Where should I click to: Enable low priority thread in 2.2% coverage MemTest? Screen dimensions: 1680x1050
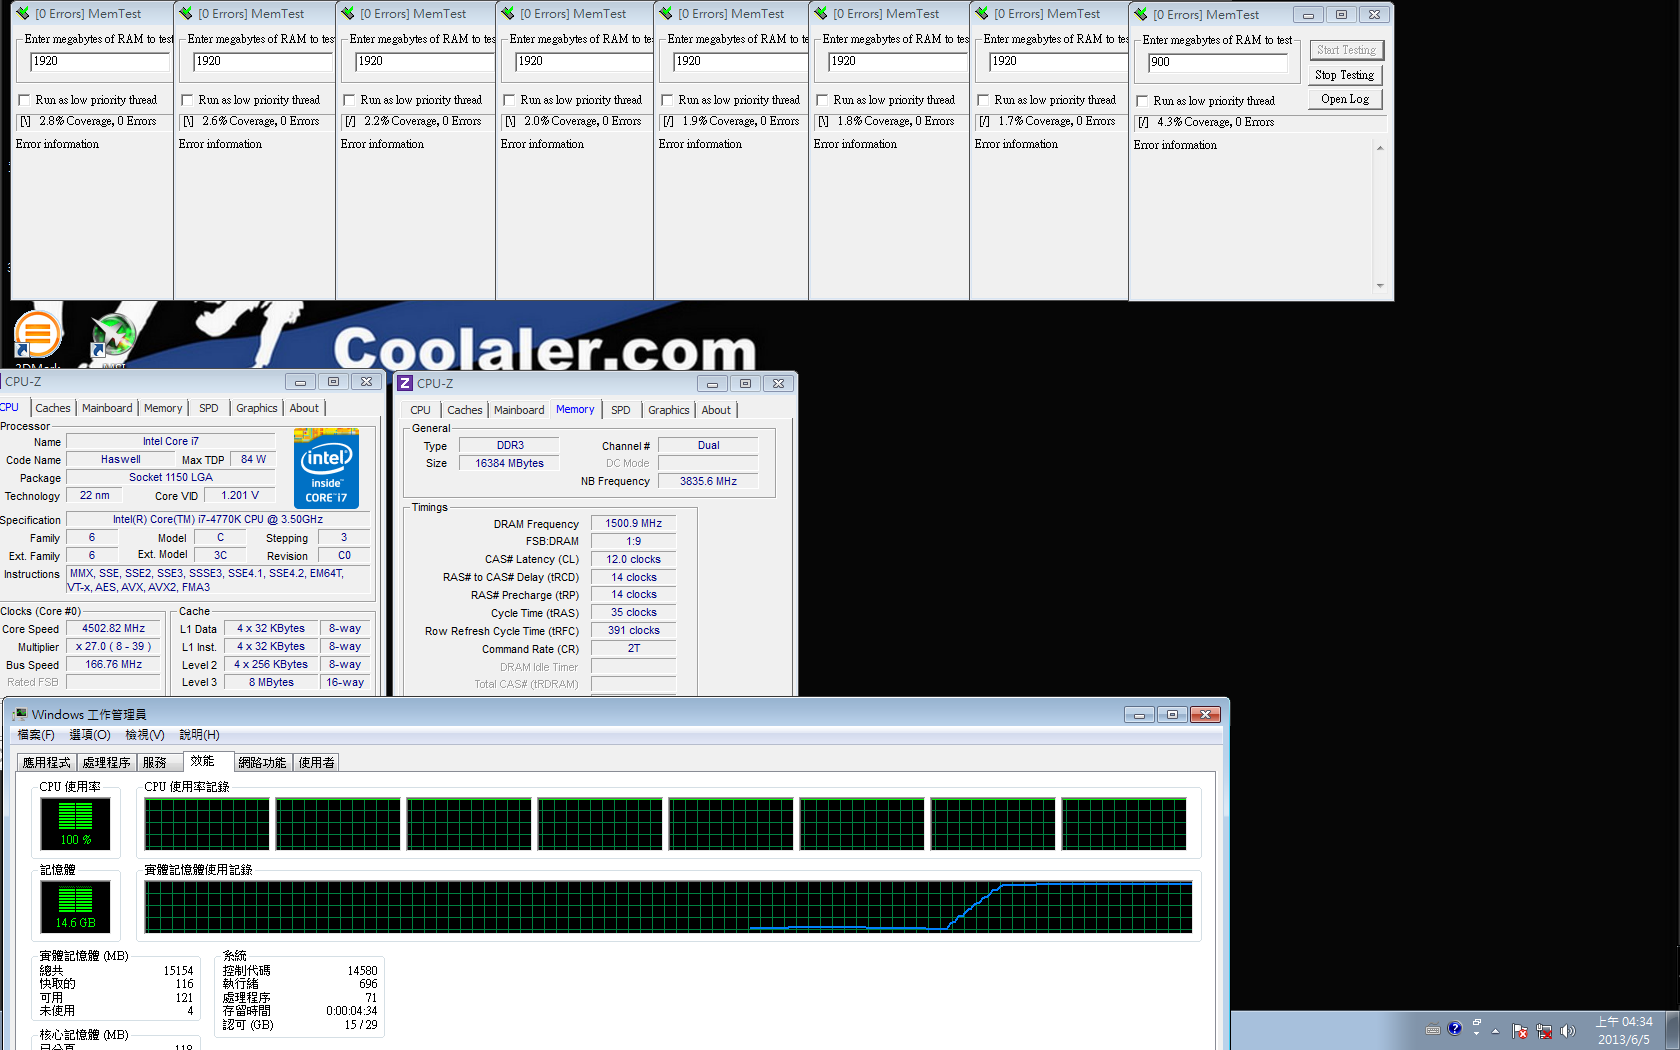tap(349, 100)
